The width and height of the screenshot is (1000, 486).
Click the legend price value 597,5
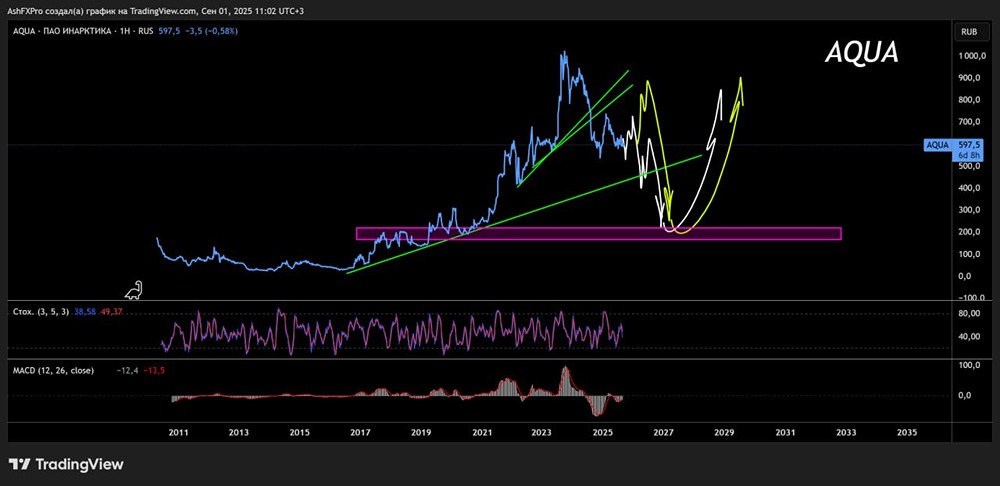coord(167,31)
